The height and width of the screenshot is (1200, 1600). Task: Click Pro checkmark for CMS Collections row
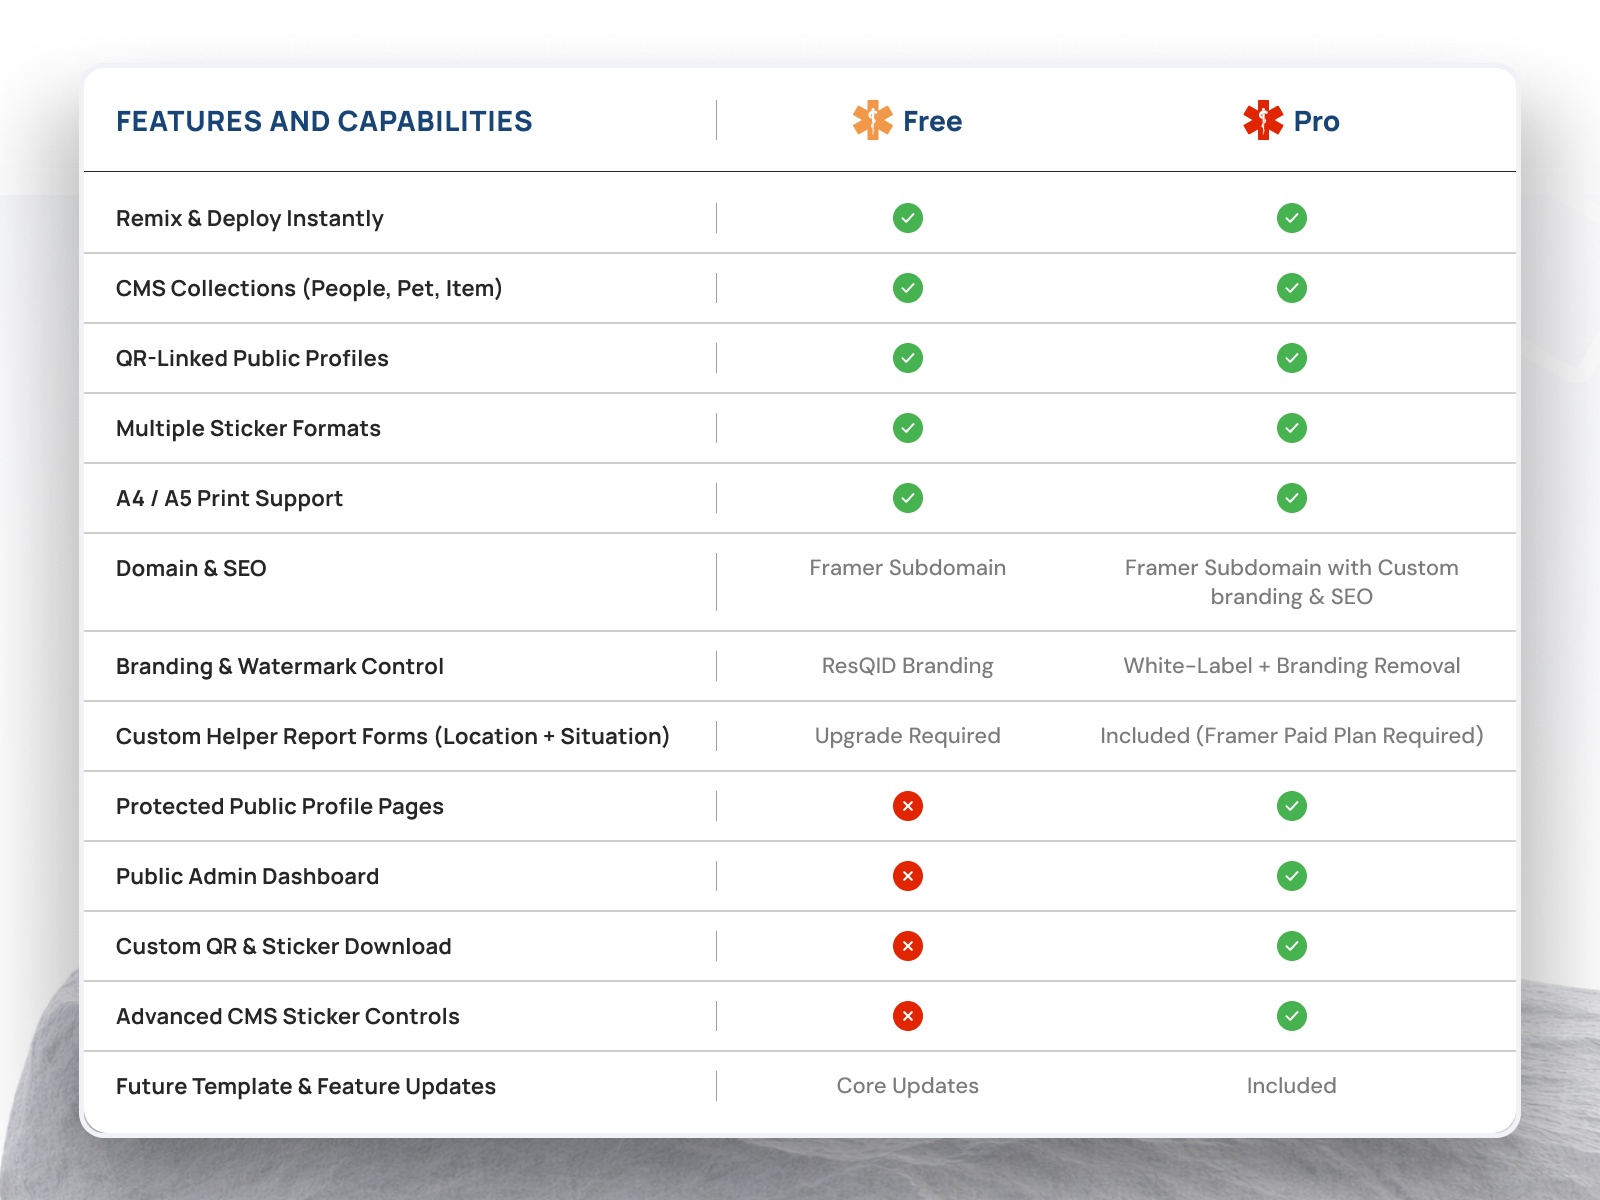[1291, 288]
